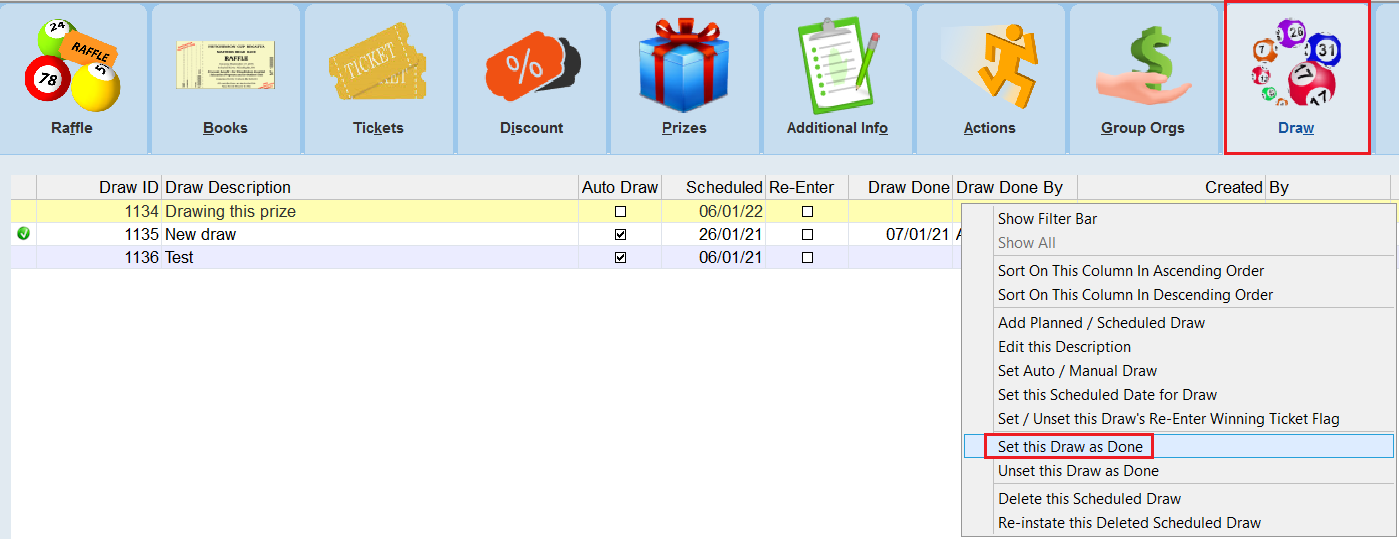
Task: Click draw ID 1134 cell
Action: pos(99,211)
